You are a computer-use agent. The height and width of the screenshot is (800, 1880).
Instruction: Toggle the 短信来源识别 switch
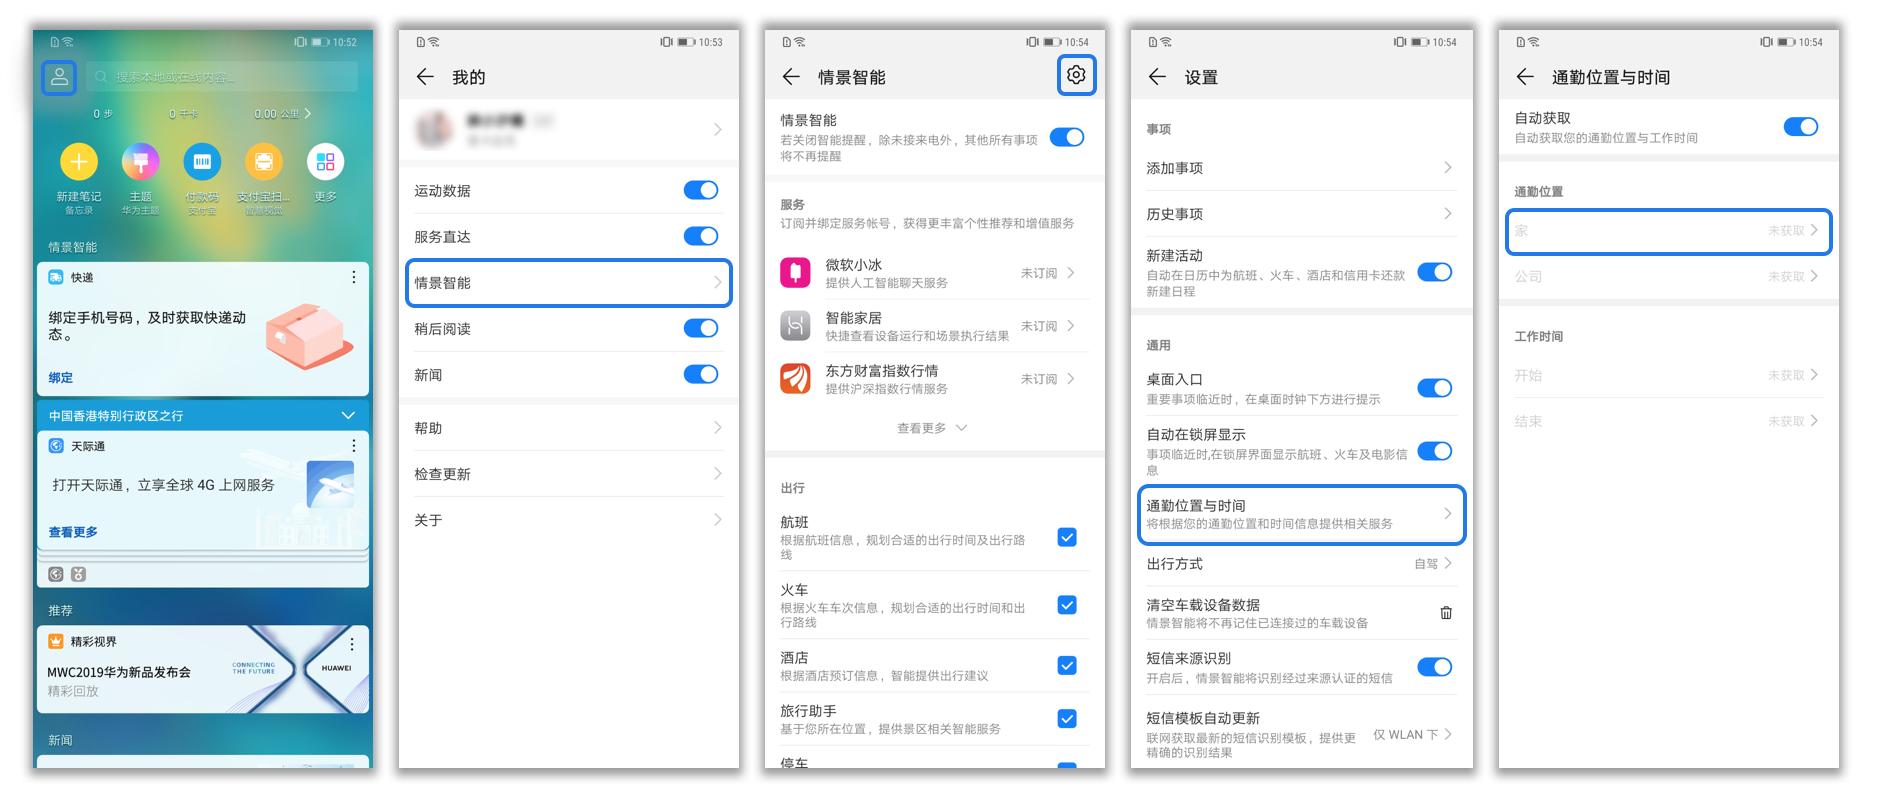1435,667
